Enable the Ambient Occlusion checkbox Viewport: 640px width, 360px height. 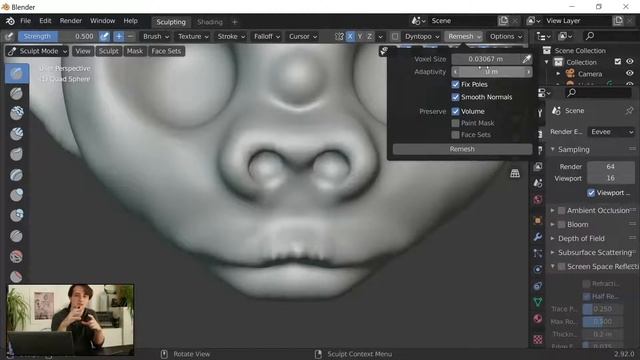[562, 211]
